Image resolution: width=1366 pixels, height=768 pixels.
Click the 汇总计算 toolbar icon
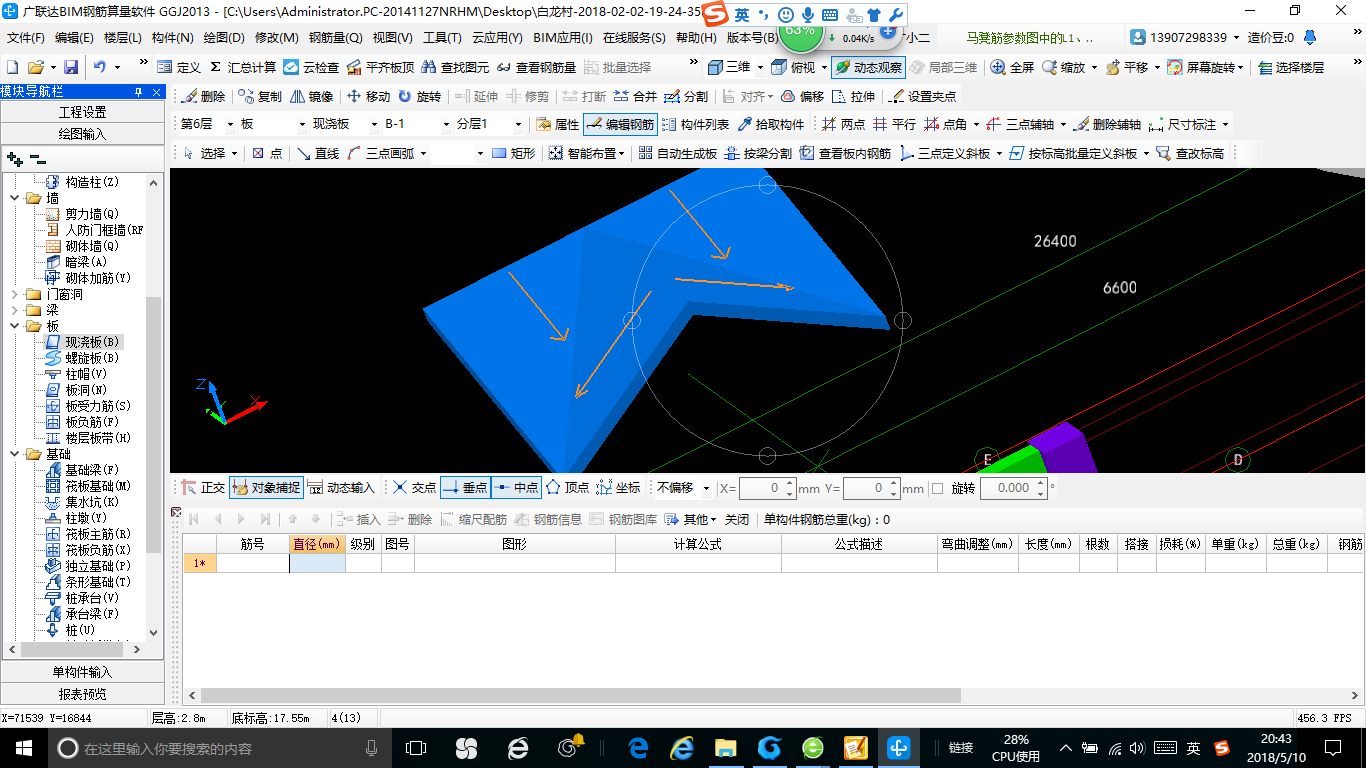243,67
